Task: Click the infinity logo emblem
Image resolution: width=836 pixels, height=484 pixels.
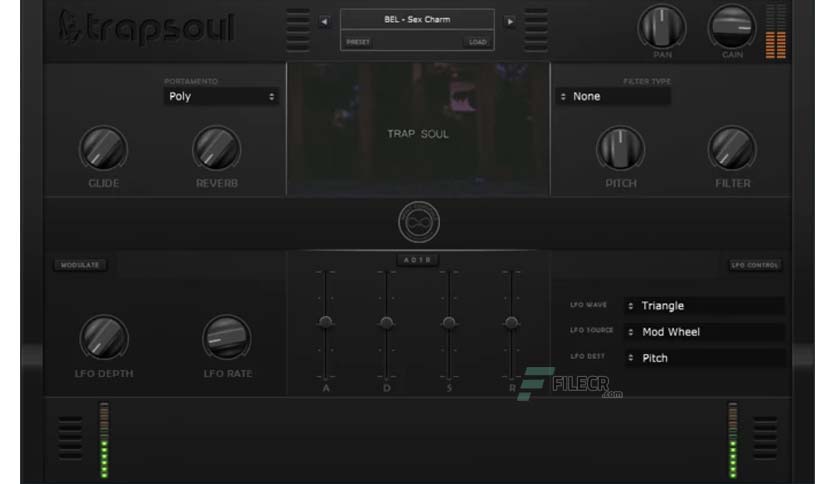Action: coord(419,222)
